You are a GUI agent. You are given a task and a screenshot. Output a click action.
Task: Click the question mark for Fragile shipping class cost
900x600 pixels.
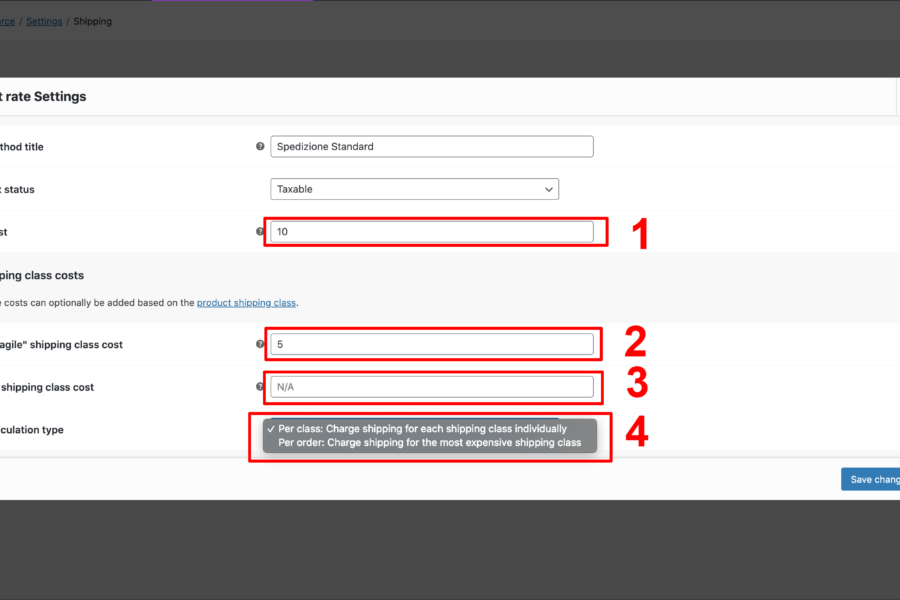click(x=260, y=343)
